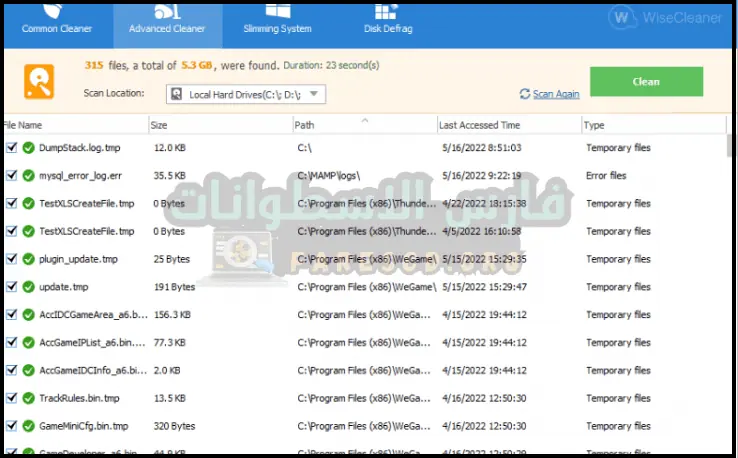Click green status icon for TrackRules.bin.tmp
This screenshot has width=738, height=458.
29,398
